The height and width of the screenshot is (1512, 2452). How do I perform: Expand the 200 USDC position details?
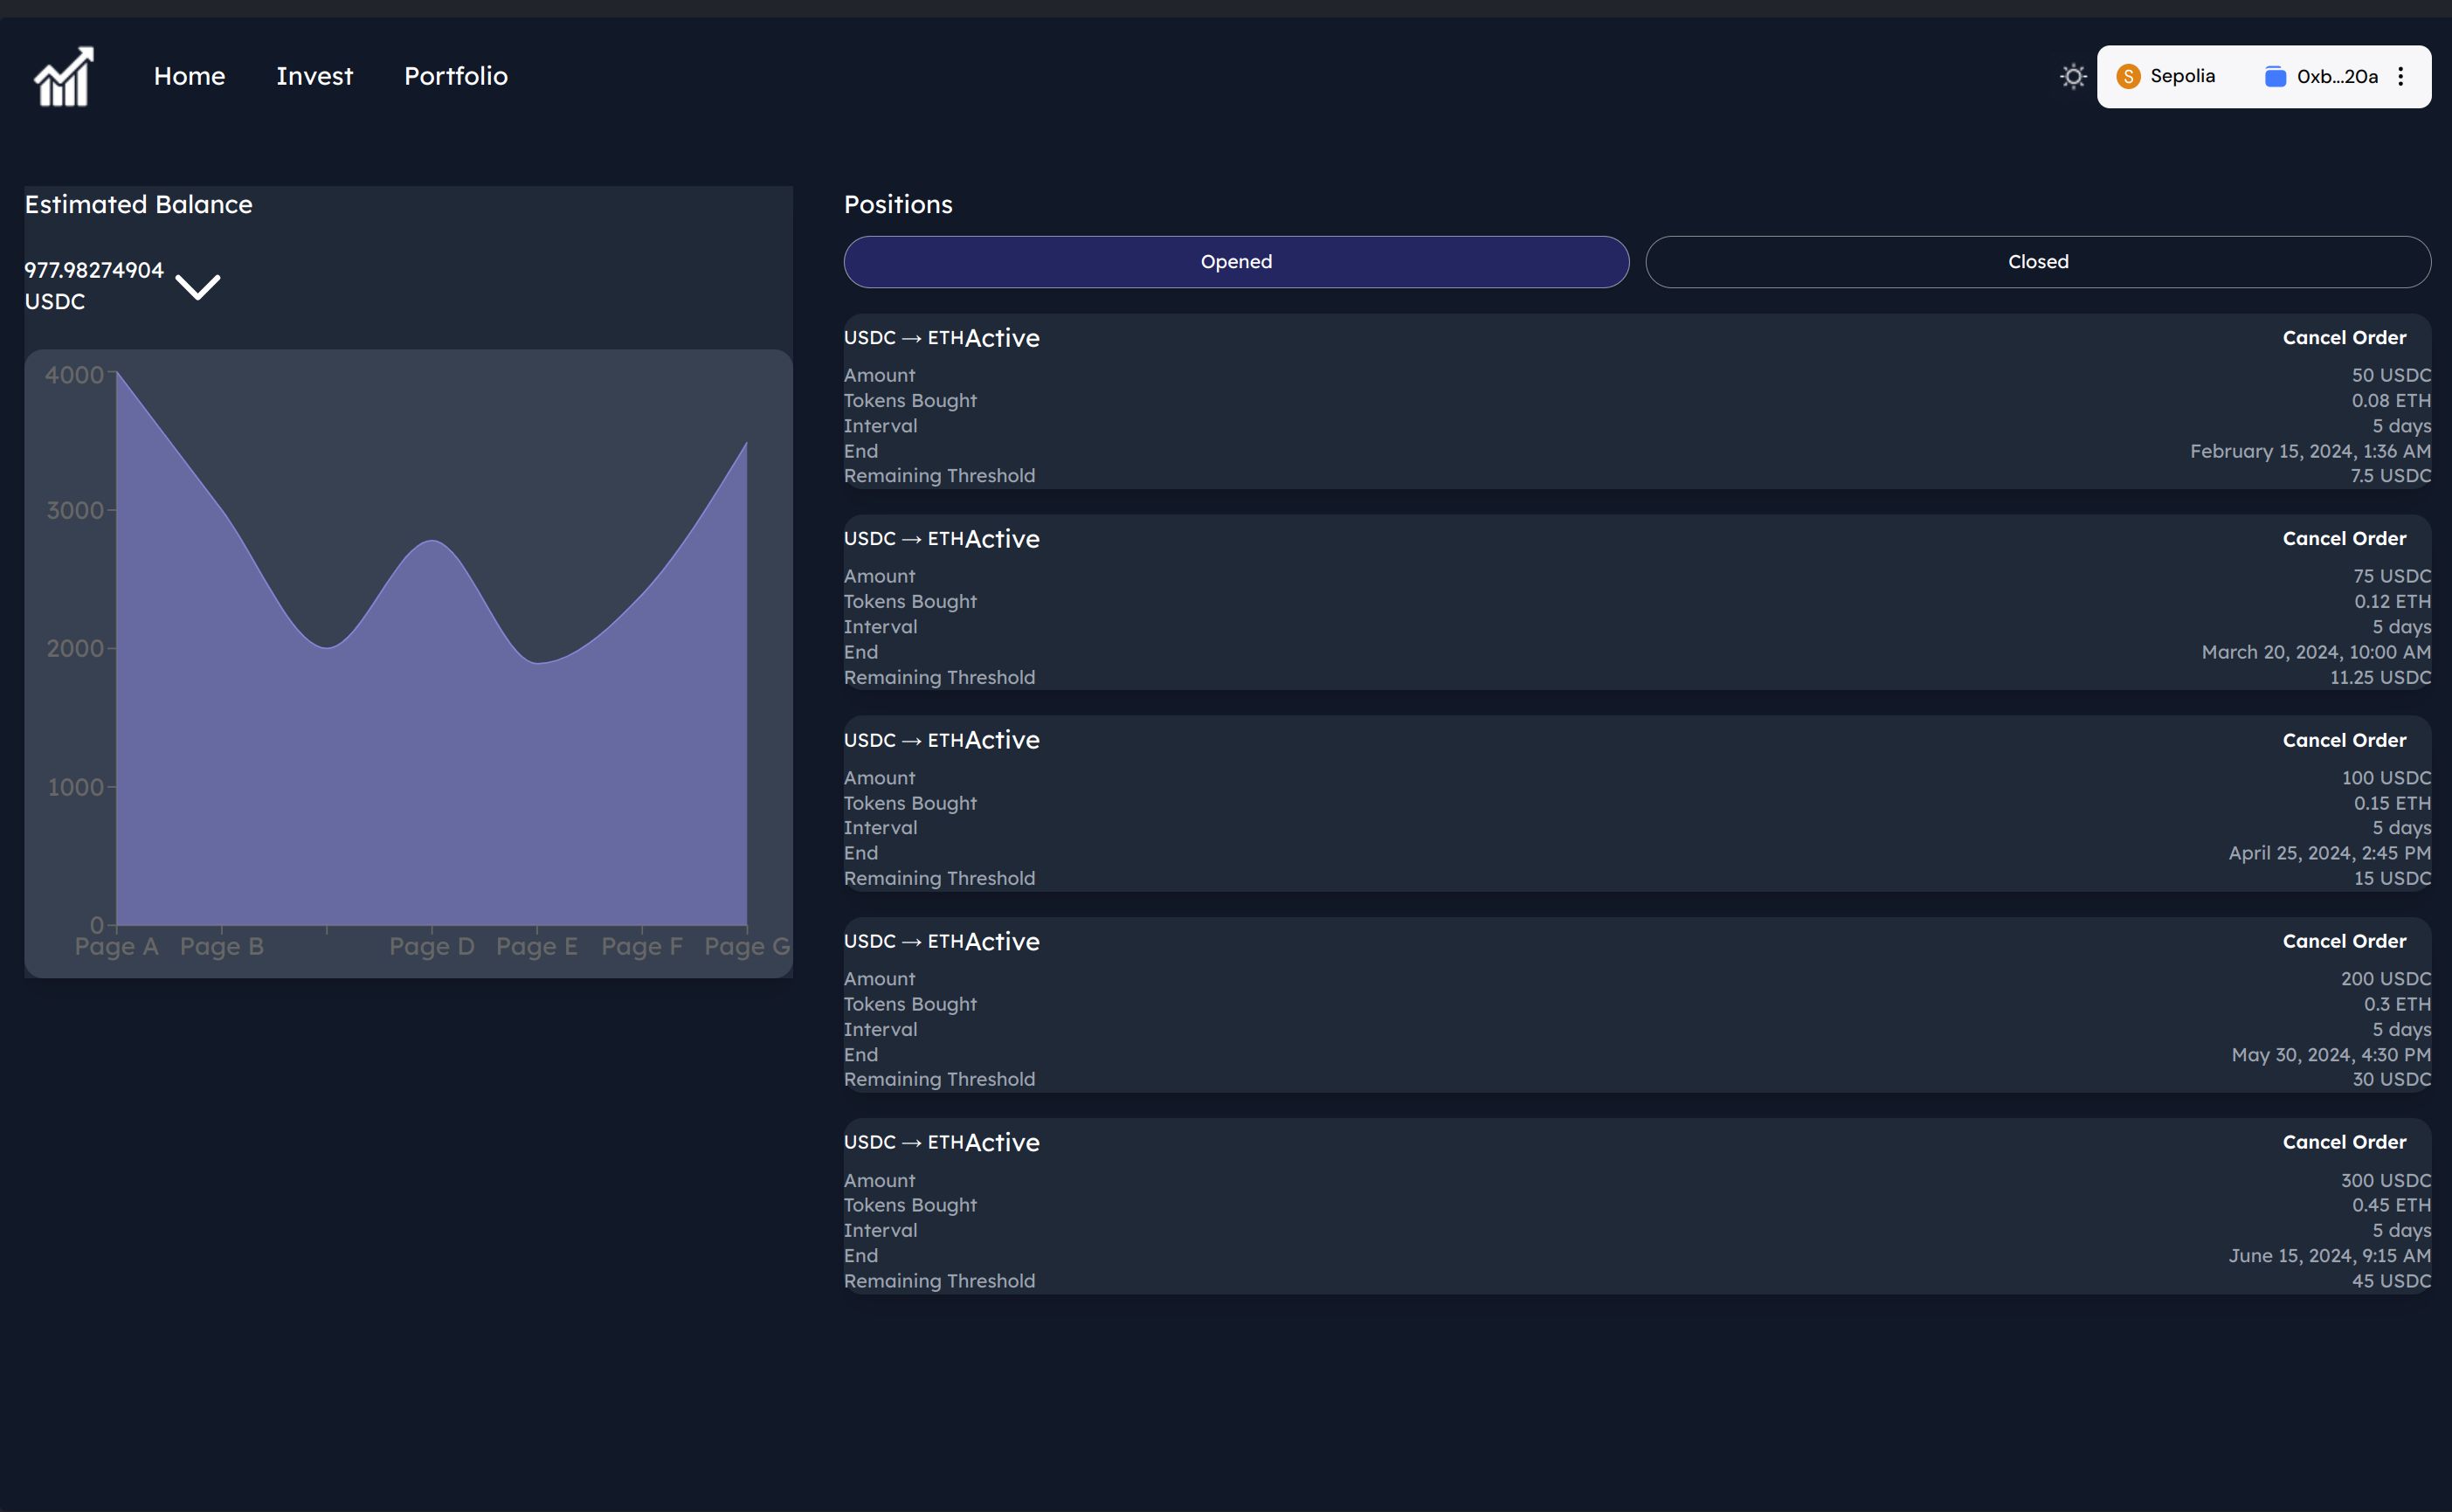pyautogui.click(x=941, y=941)
